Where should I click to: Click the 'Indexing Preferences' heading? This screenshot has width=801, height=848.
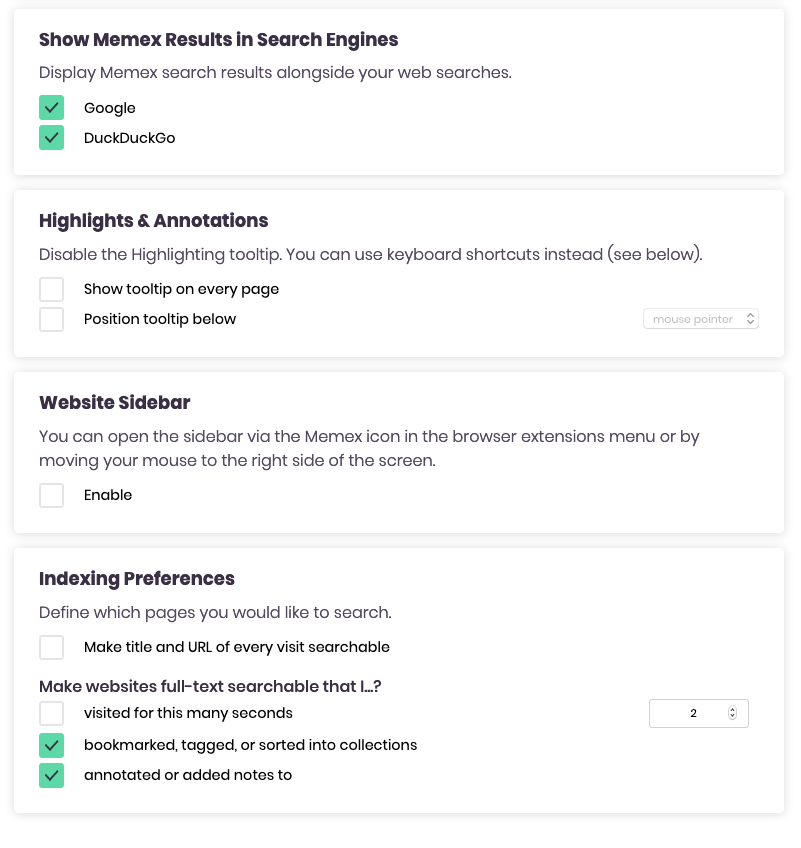click(136, 578)
